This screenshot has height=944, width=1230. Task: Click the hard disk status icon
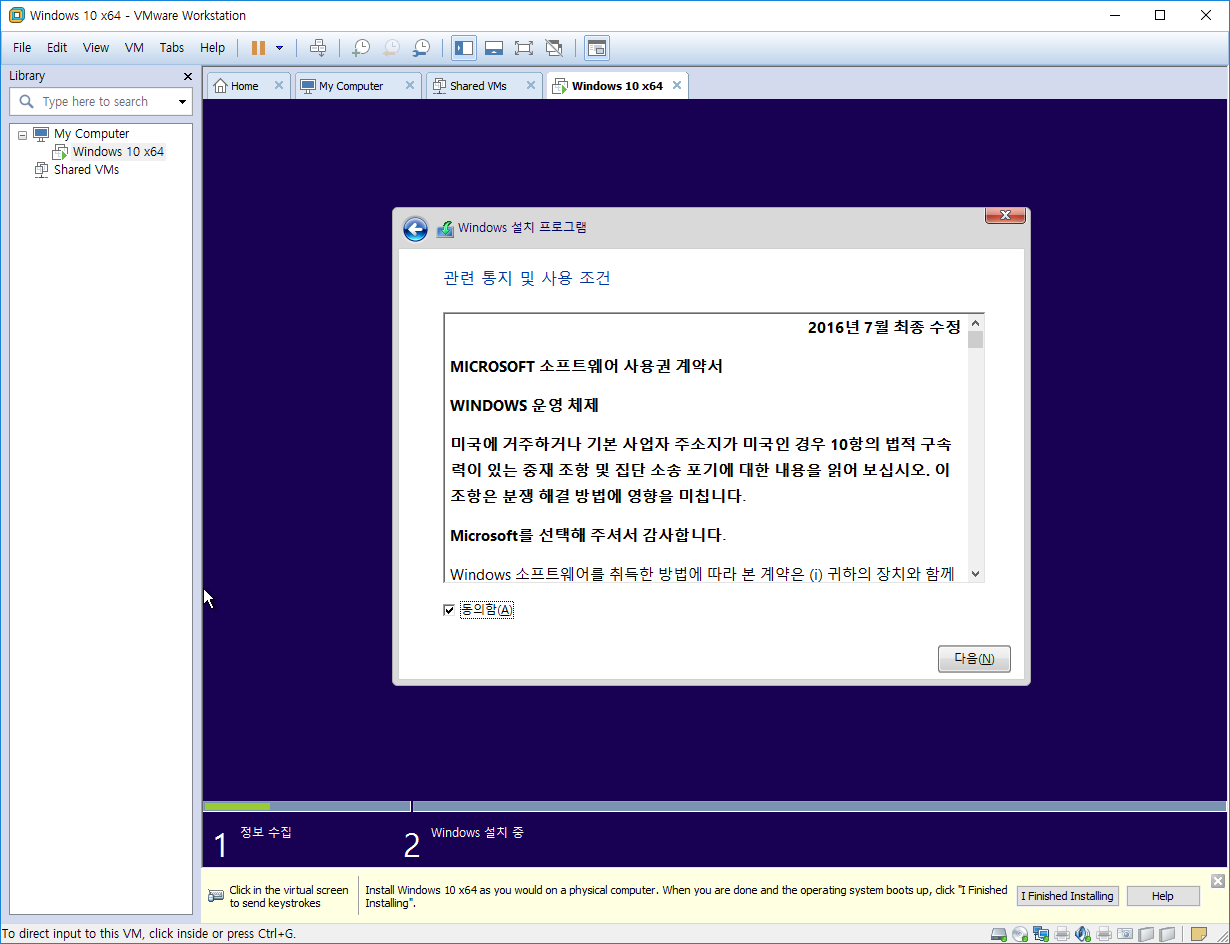998,934
